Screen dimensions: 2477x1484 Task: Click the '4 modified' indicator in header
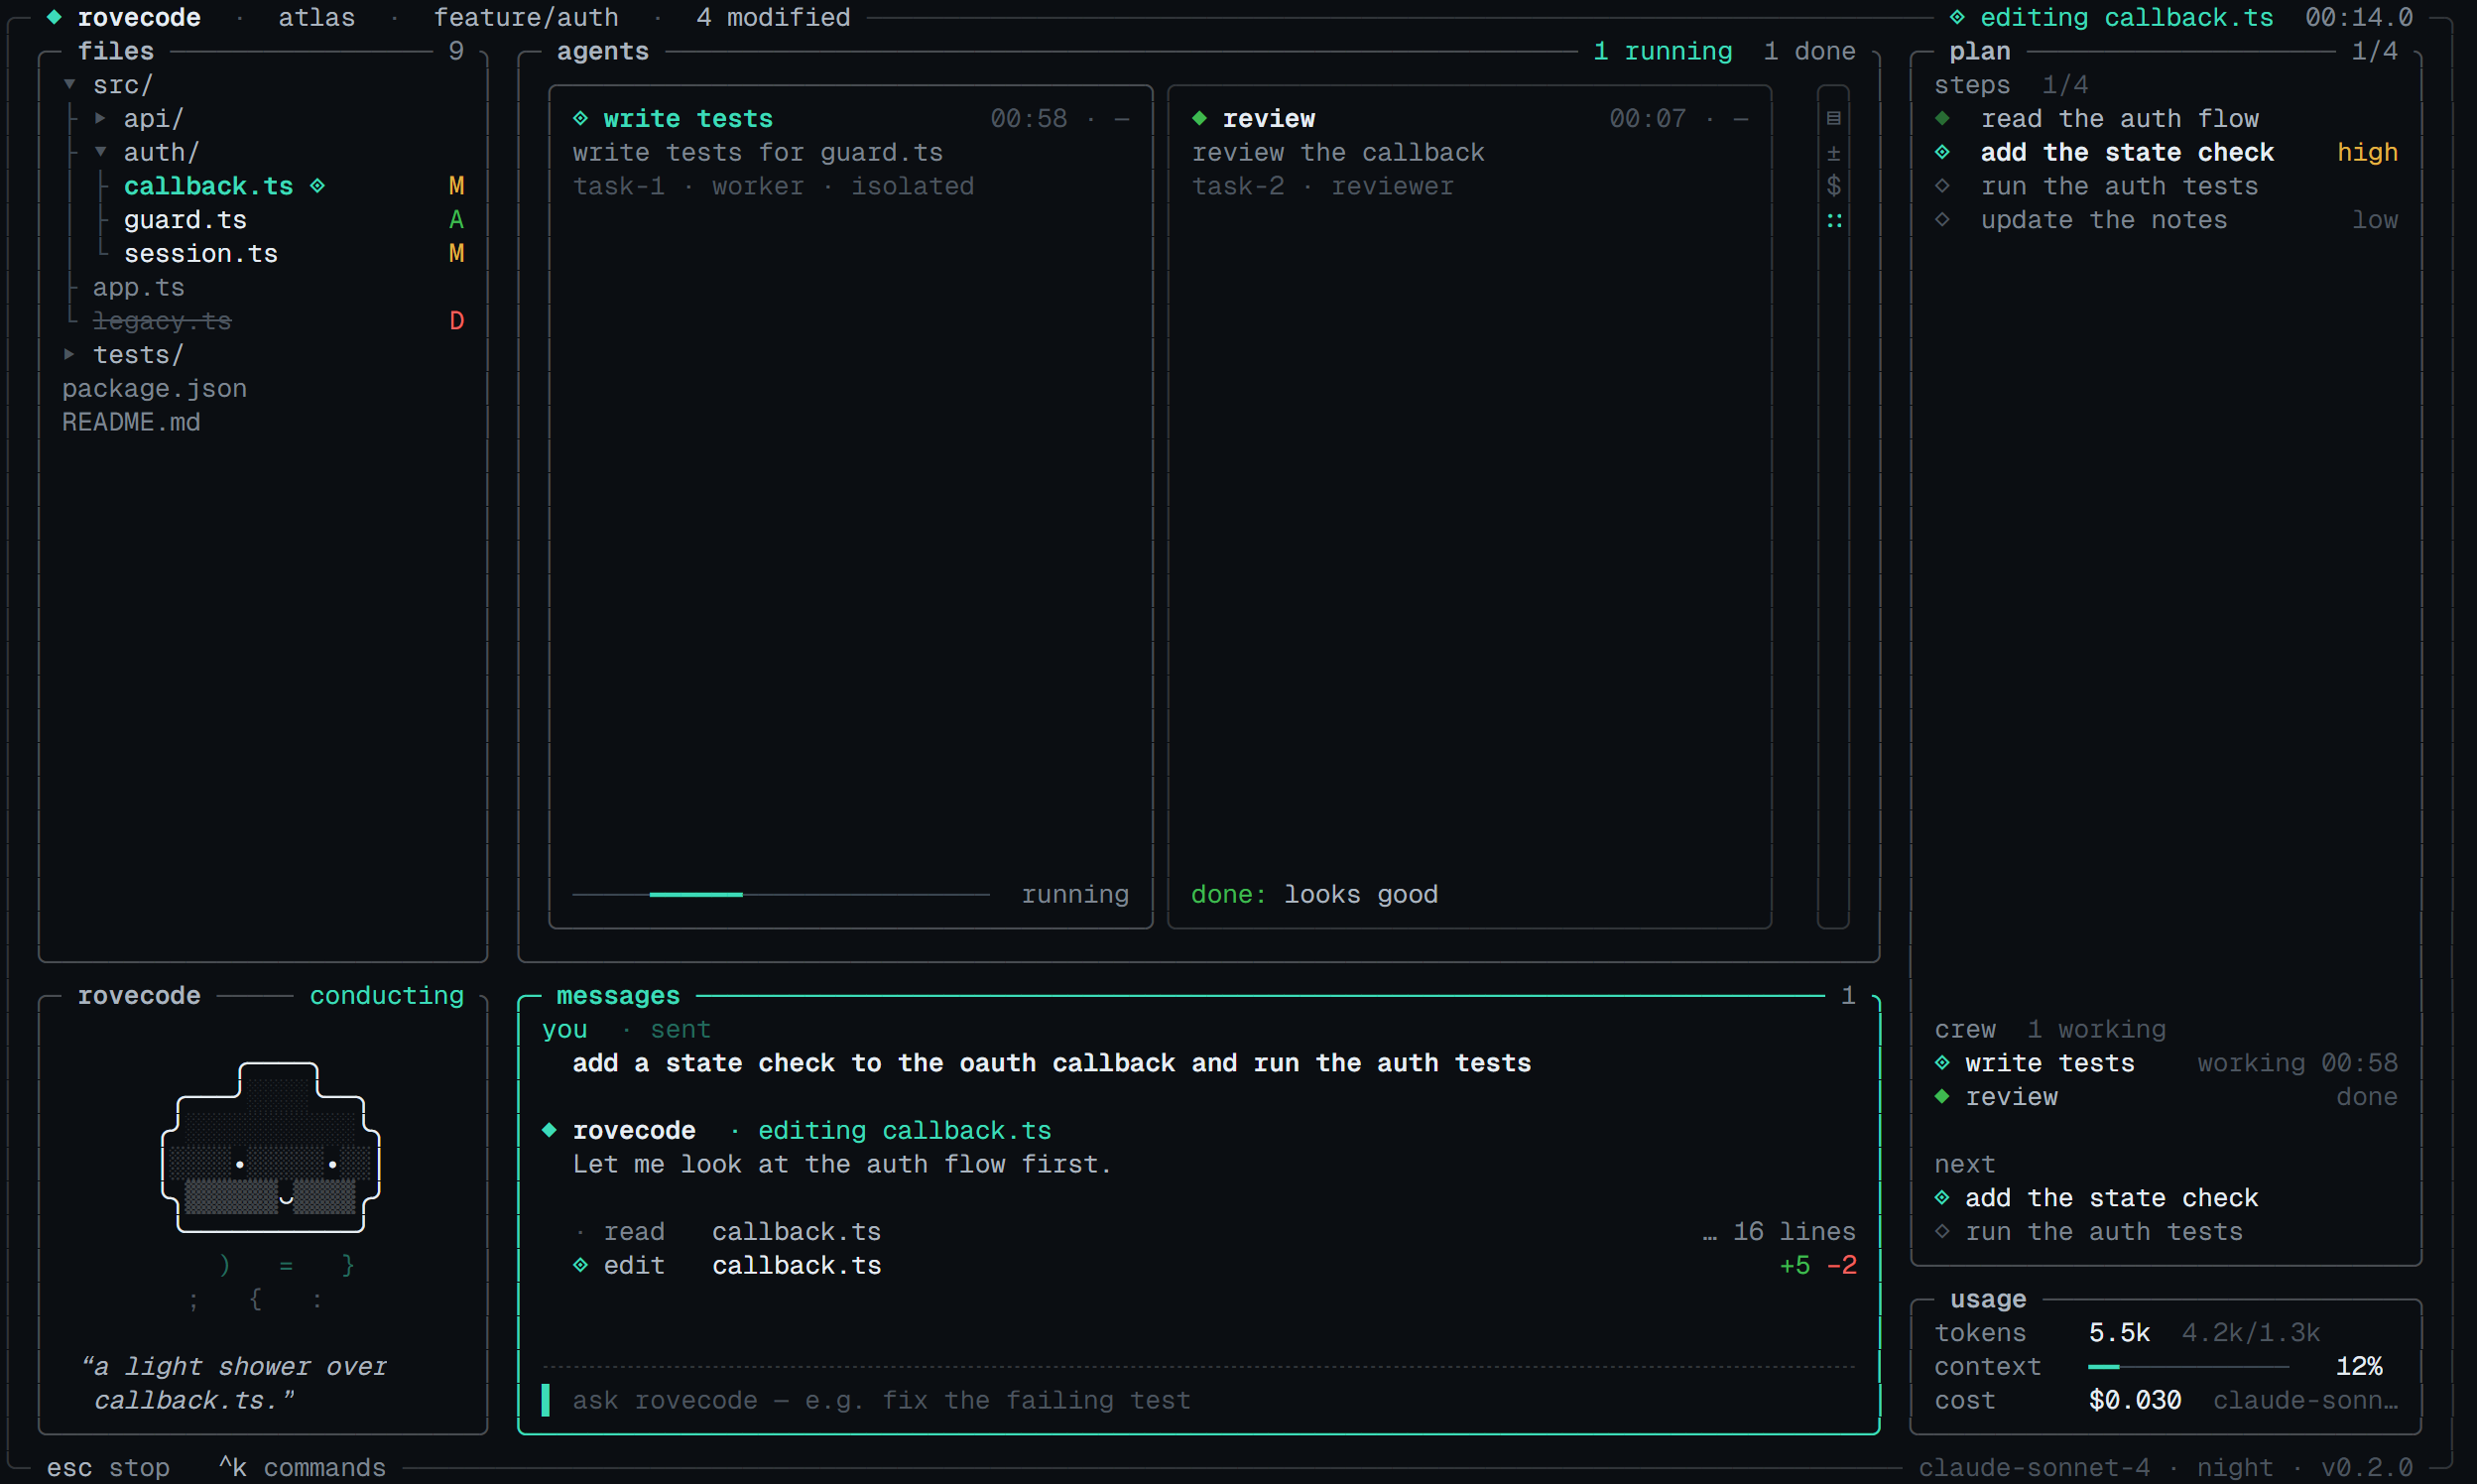coord(773,17)
